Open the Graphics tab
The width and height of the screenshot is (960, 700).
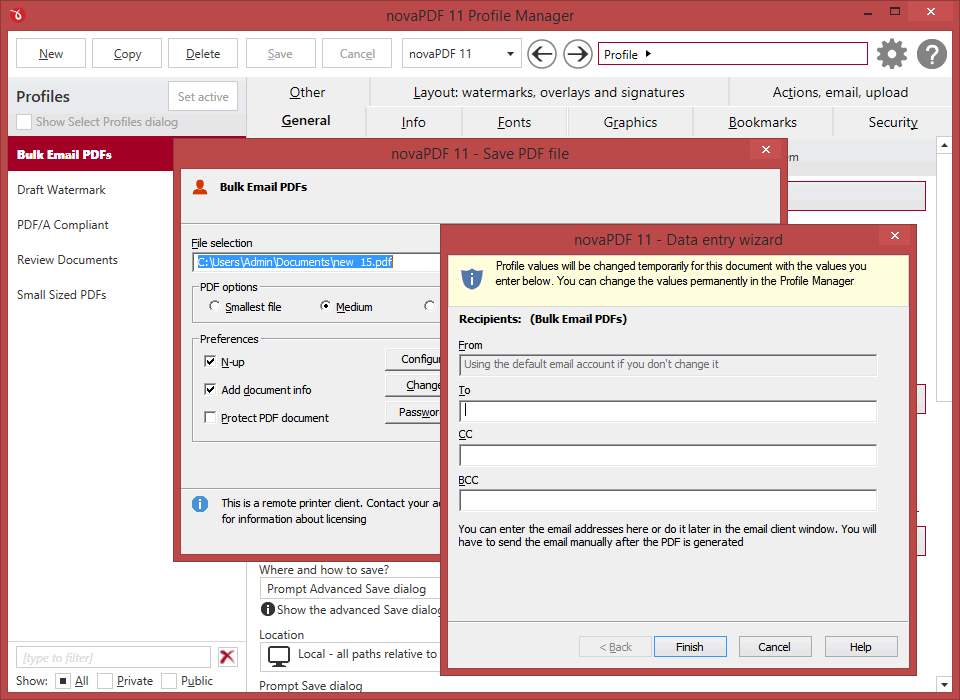click(x=630, y=122)
